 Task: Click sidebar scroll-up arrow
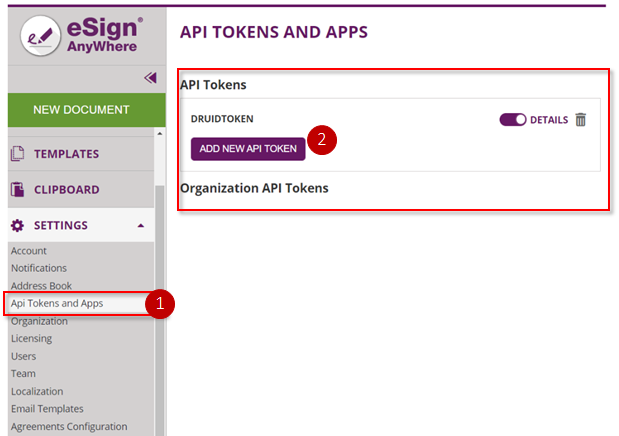(159, 134)
